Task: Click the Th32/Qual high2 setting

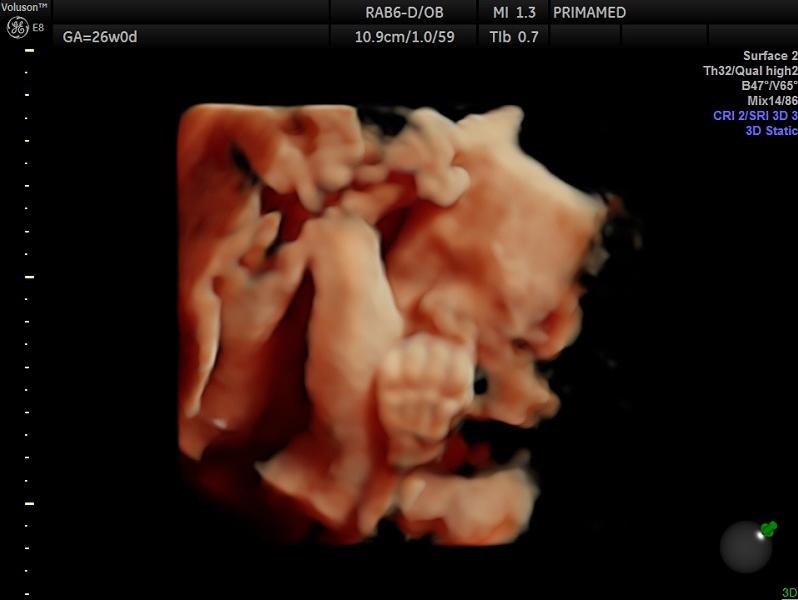Action: 750,70
